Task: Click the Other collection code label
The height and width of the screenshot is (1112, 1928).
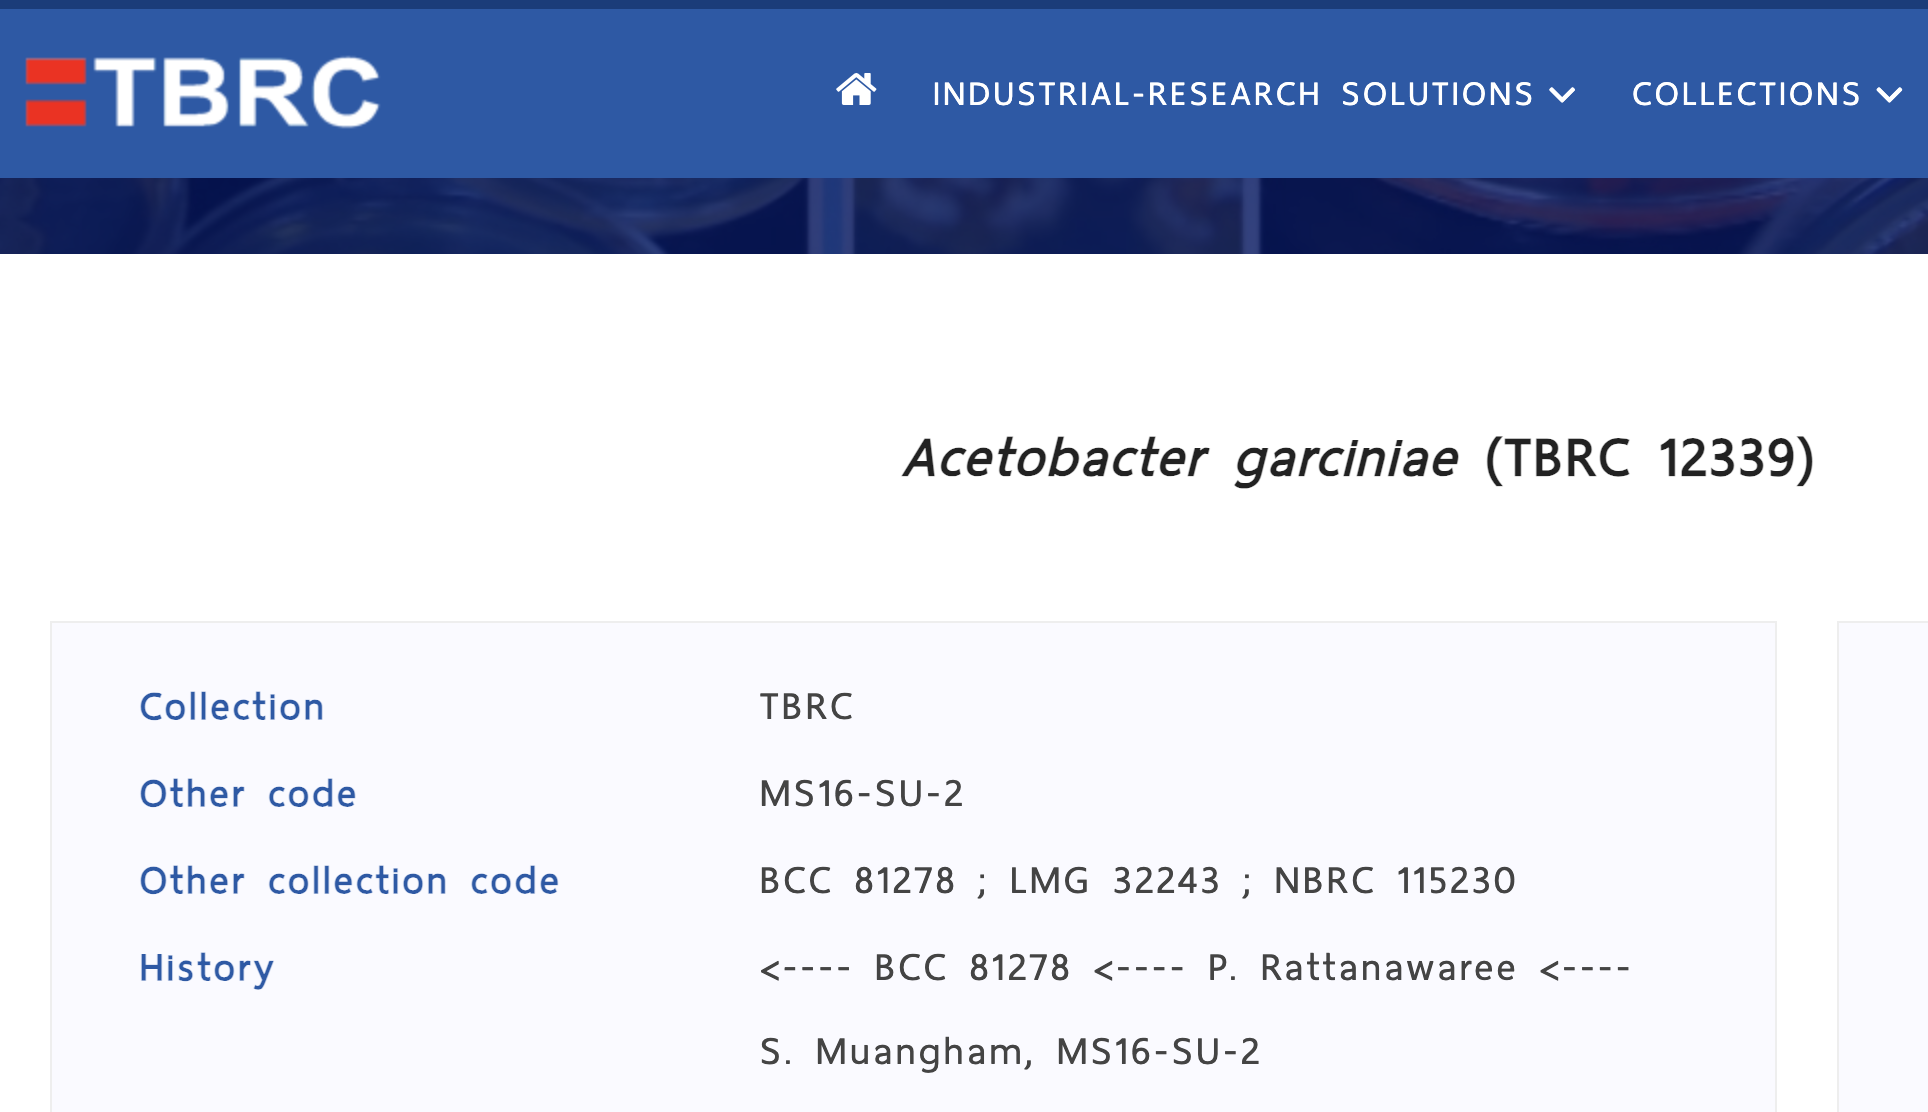Action: pyautogui.click(x=349, y=881)
